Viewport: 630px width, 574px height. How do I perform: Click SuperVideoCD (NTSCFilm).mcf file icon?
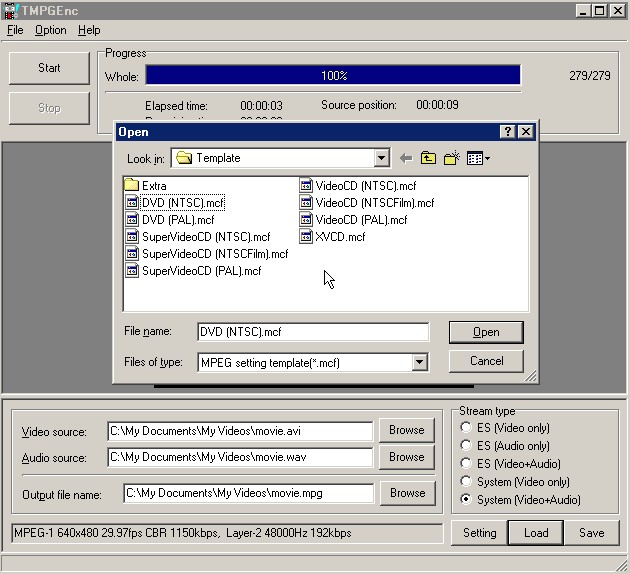point(132,253)
